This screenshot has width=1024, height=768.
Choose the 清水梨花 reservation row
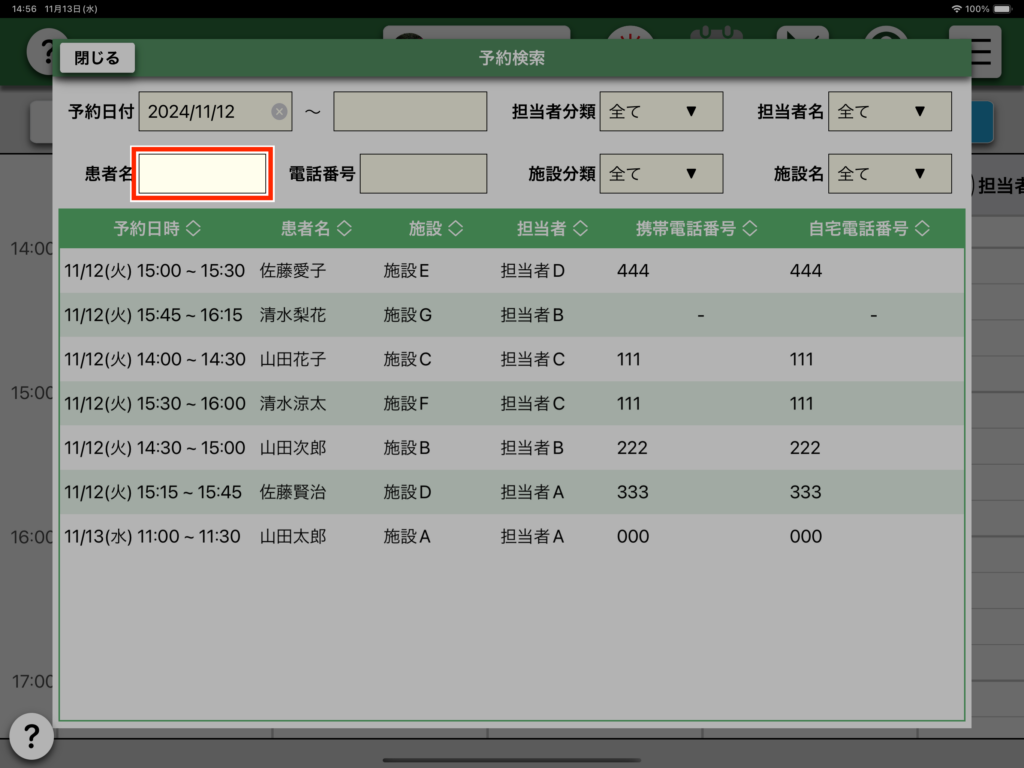tap(512, 315)
